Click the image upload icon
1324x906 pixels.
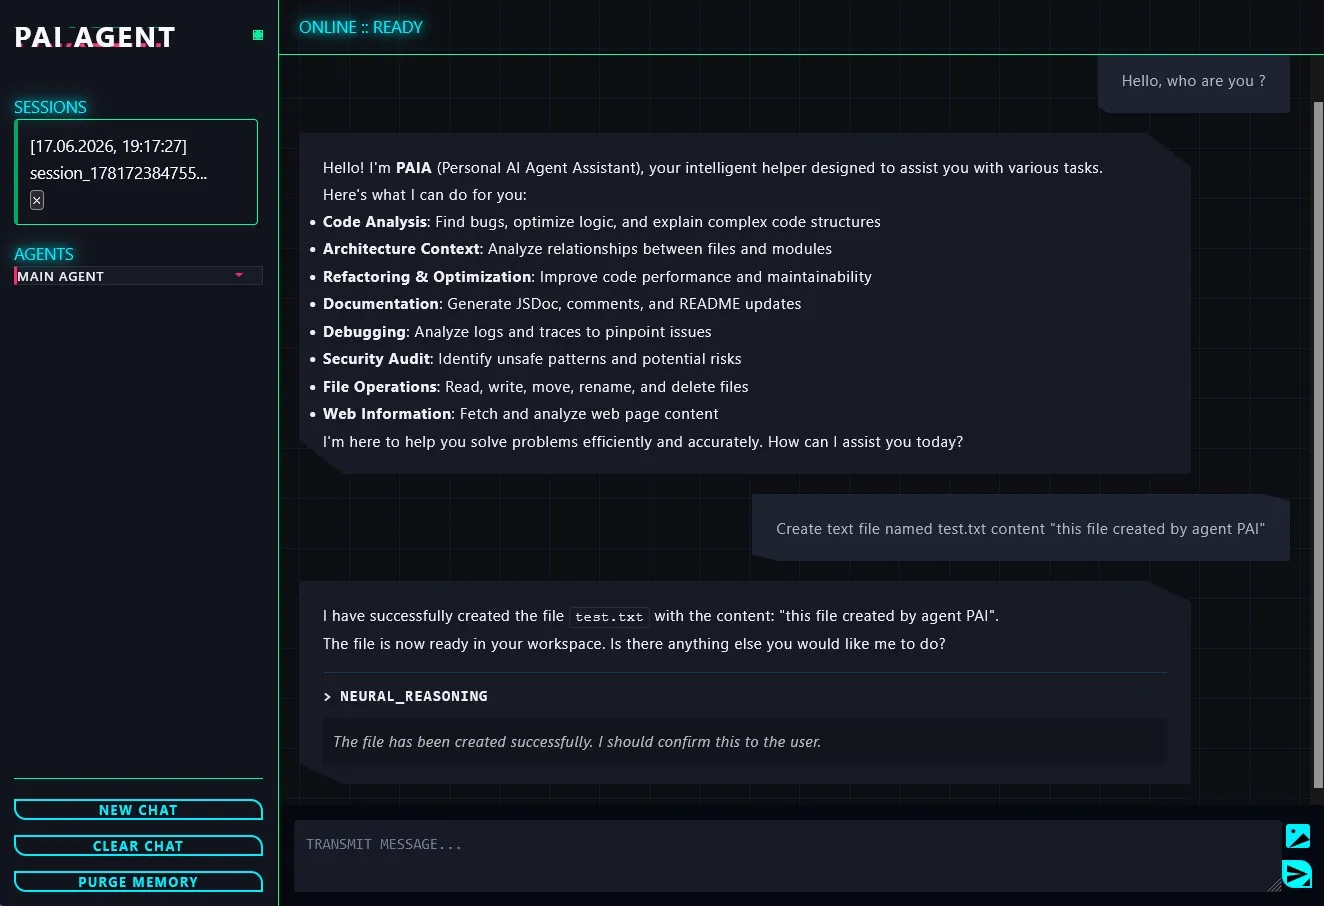pos(1297,836)
